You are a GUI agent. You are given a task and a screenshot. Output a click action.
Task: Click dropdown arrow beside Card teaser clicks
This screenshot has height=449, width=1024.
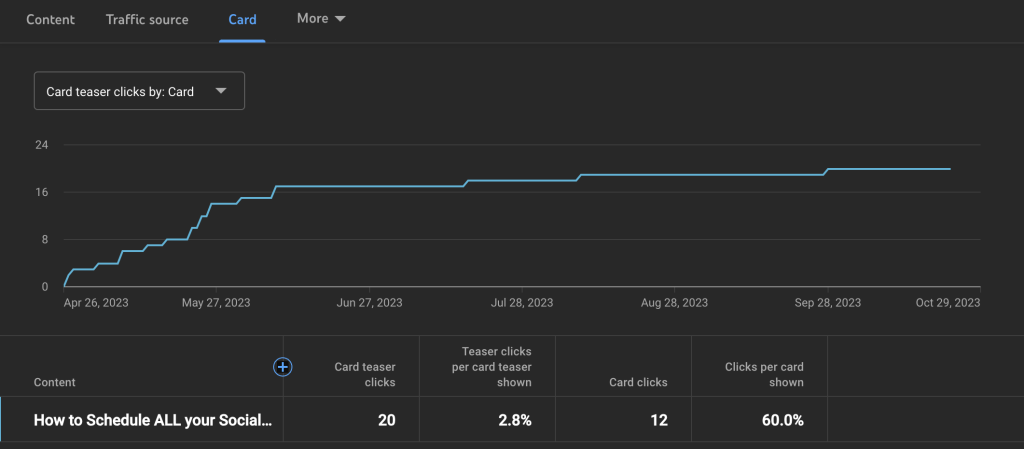pos(221,91)
